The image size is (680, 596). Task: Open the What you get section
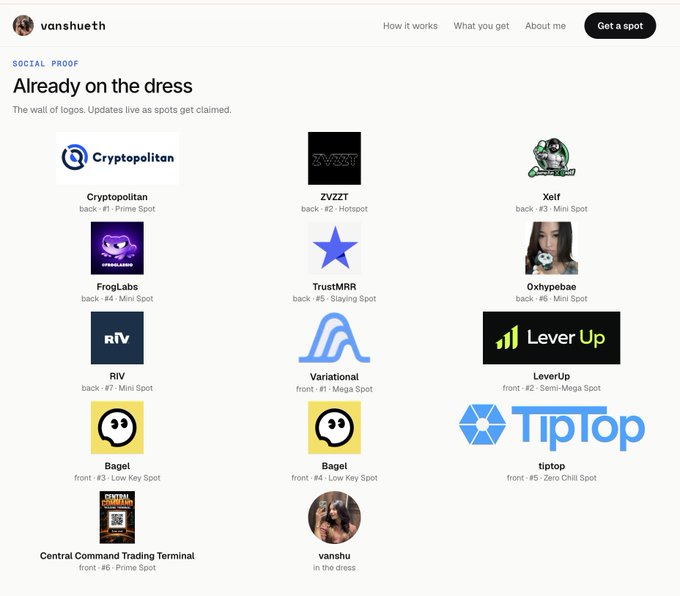(481, 26)
